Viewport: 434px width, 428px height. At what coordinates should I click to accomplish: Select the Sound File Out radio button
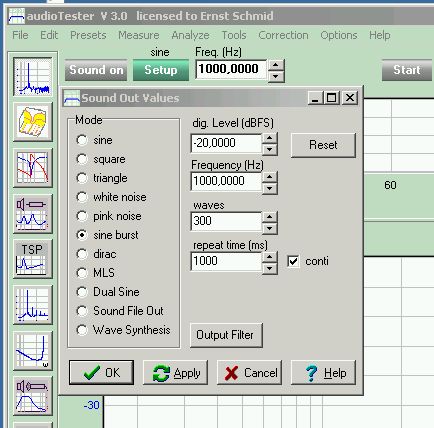tap(82, 311)
